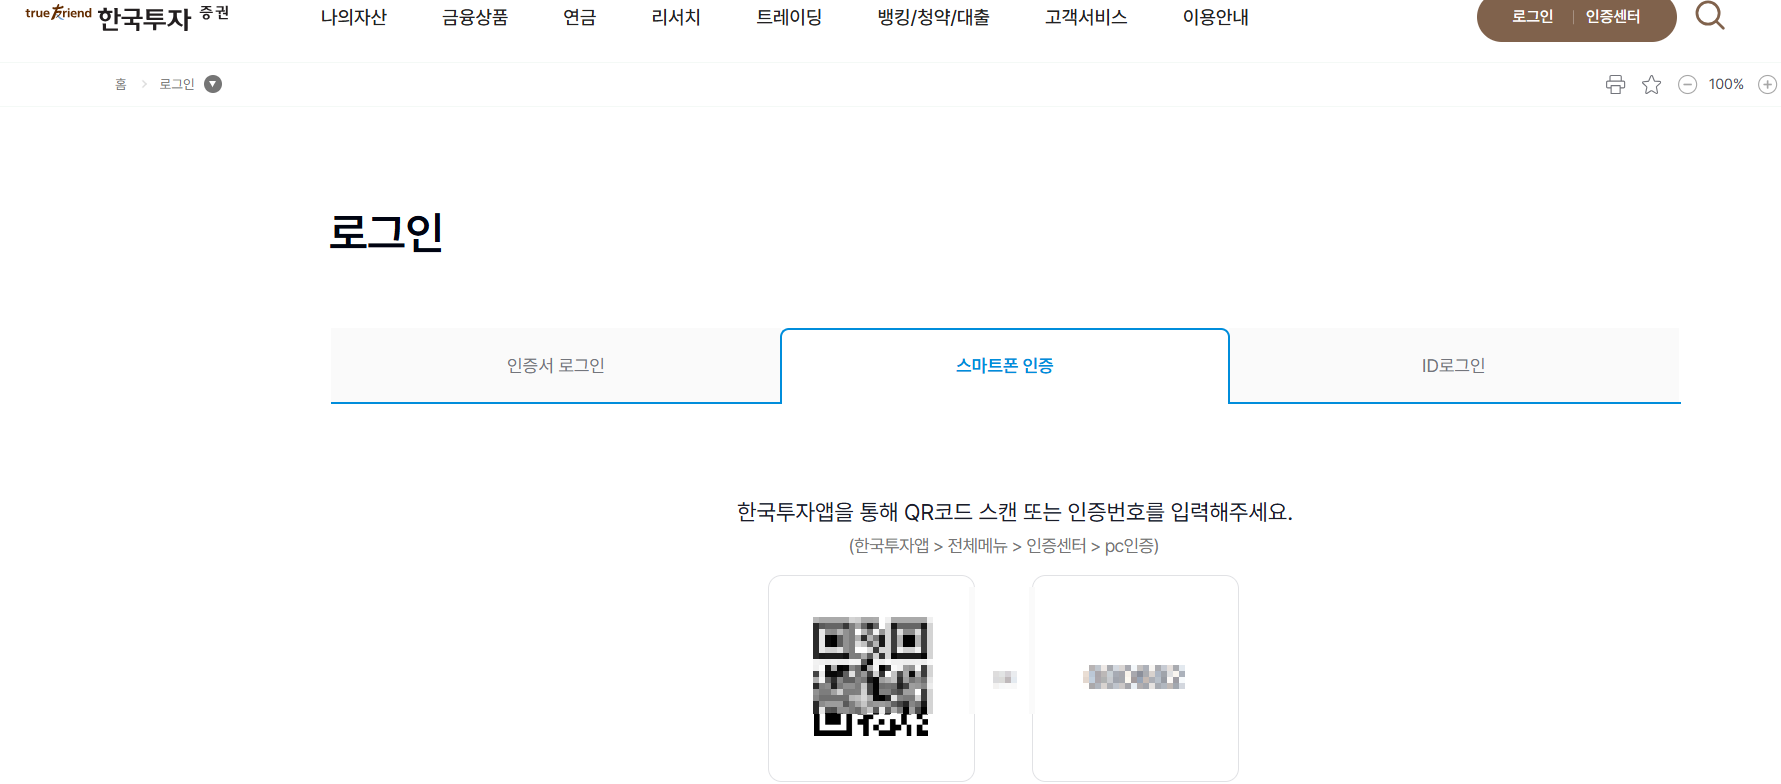This screenshot has width=1781, height=784.
Task: Click the 한국투자앱 > 전체메뉴 path hint
Action: tap(1004, 546)
